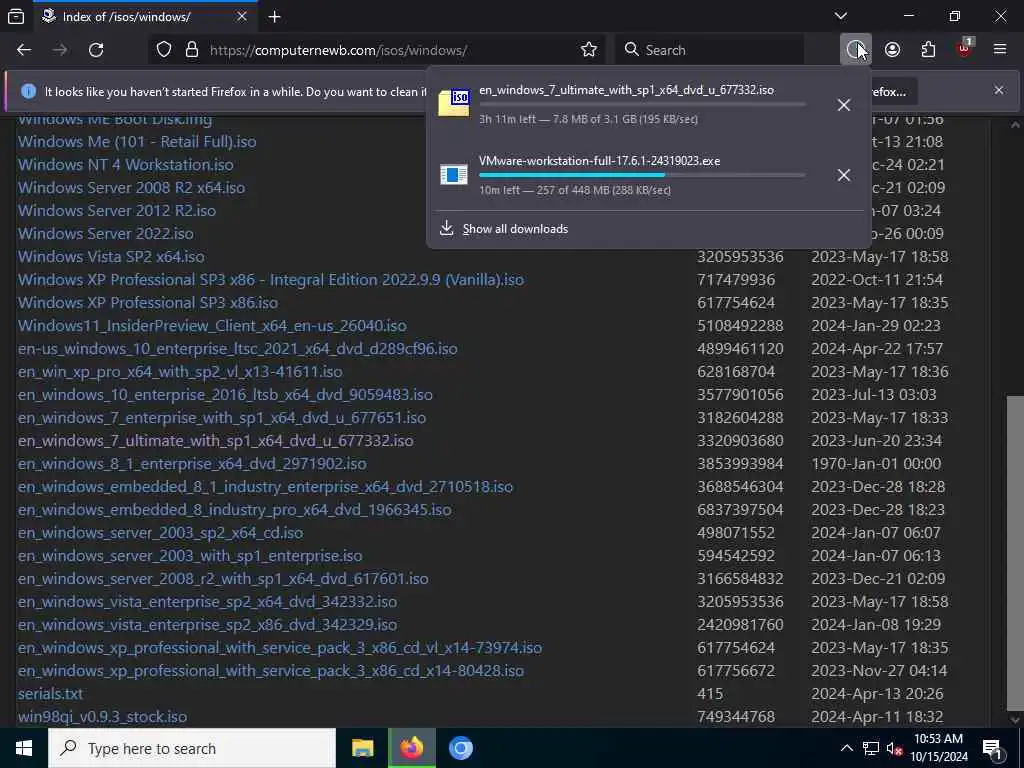Click Show all downloads
1024x768 pixels.
click(x=515, y=229)
